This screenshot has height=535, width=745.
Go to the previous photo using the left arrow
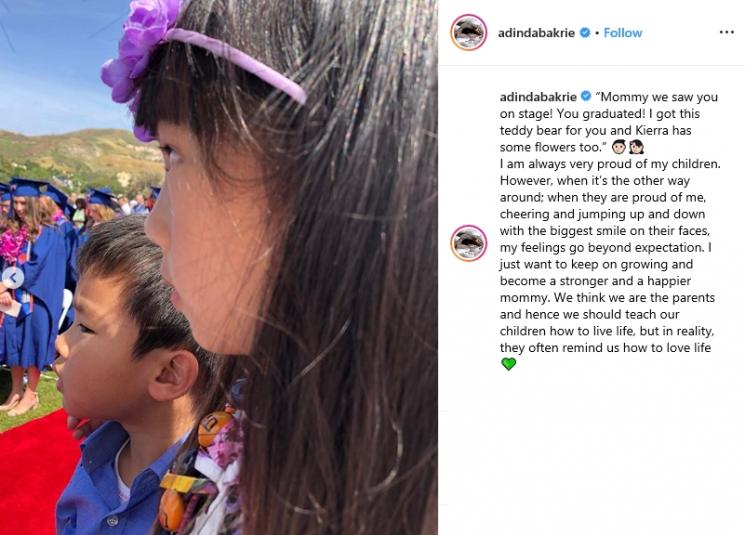click(x=13, y=277)
